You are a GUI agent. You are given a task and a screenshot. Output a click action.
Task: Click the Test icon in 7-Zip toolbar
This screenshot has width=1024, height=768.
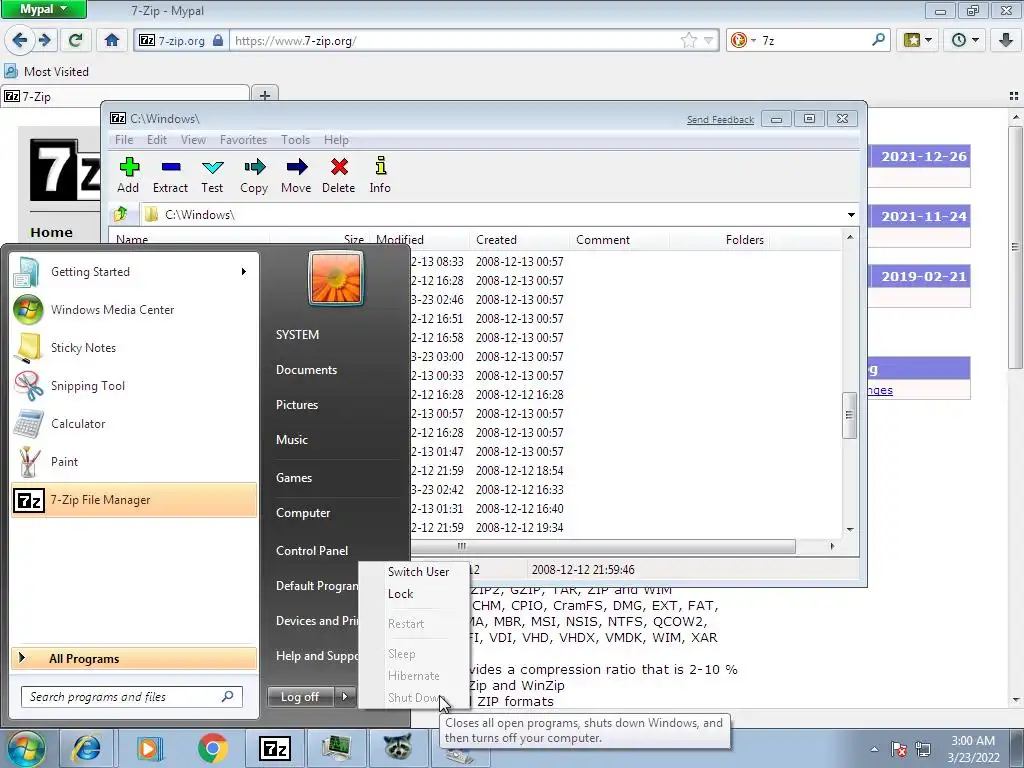(x=212, y=167)
